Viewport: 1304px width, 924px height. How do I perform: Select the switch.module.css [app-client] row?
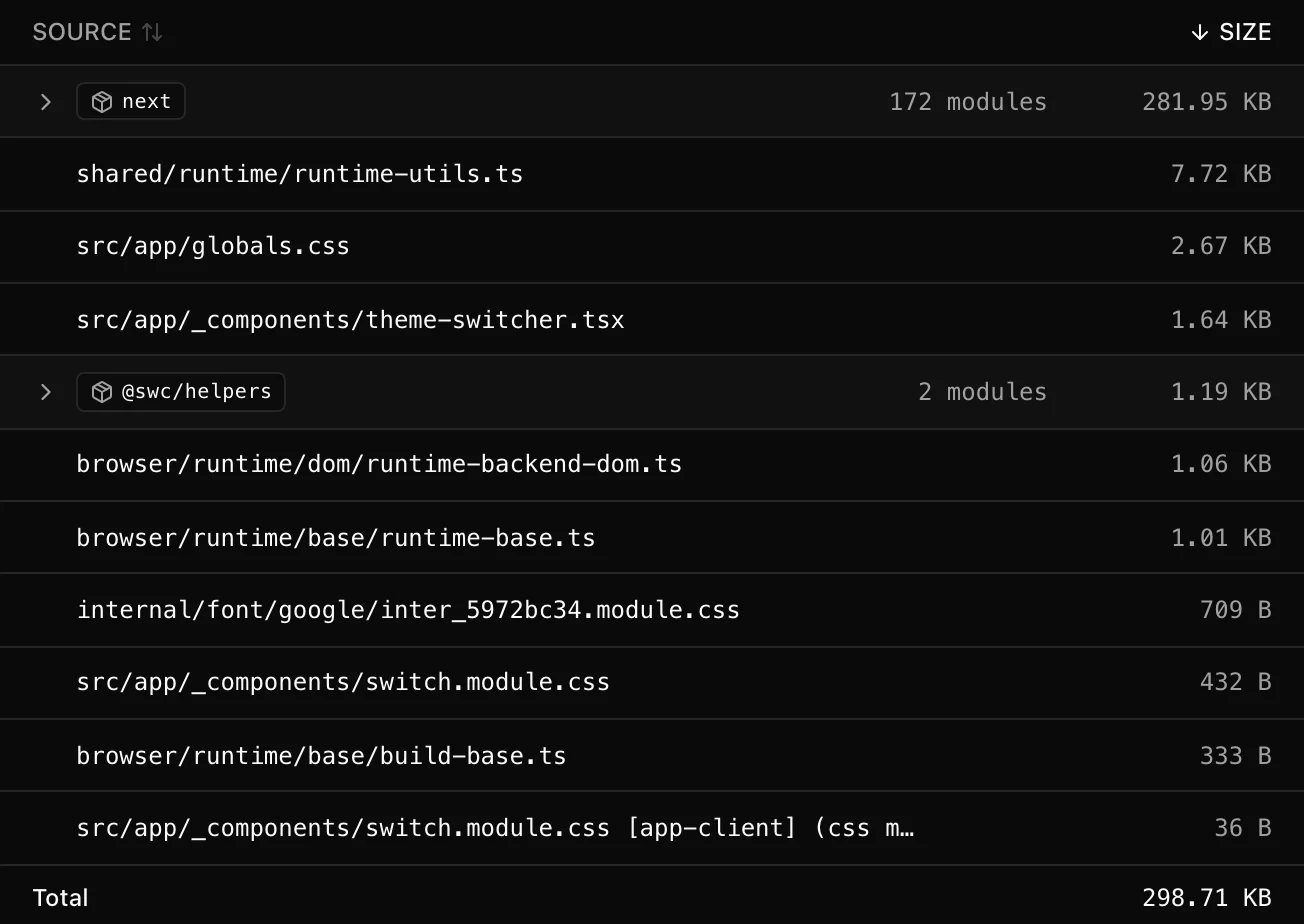(652, 828)
